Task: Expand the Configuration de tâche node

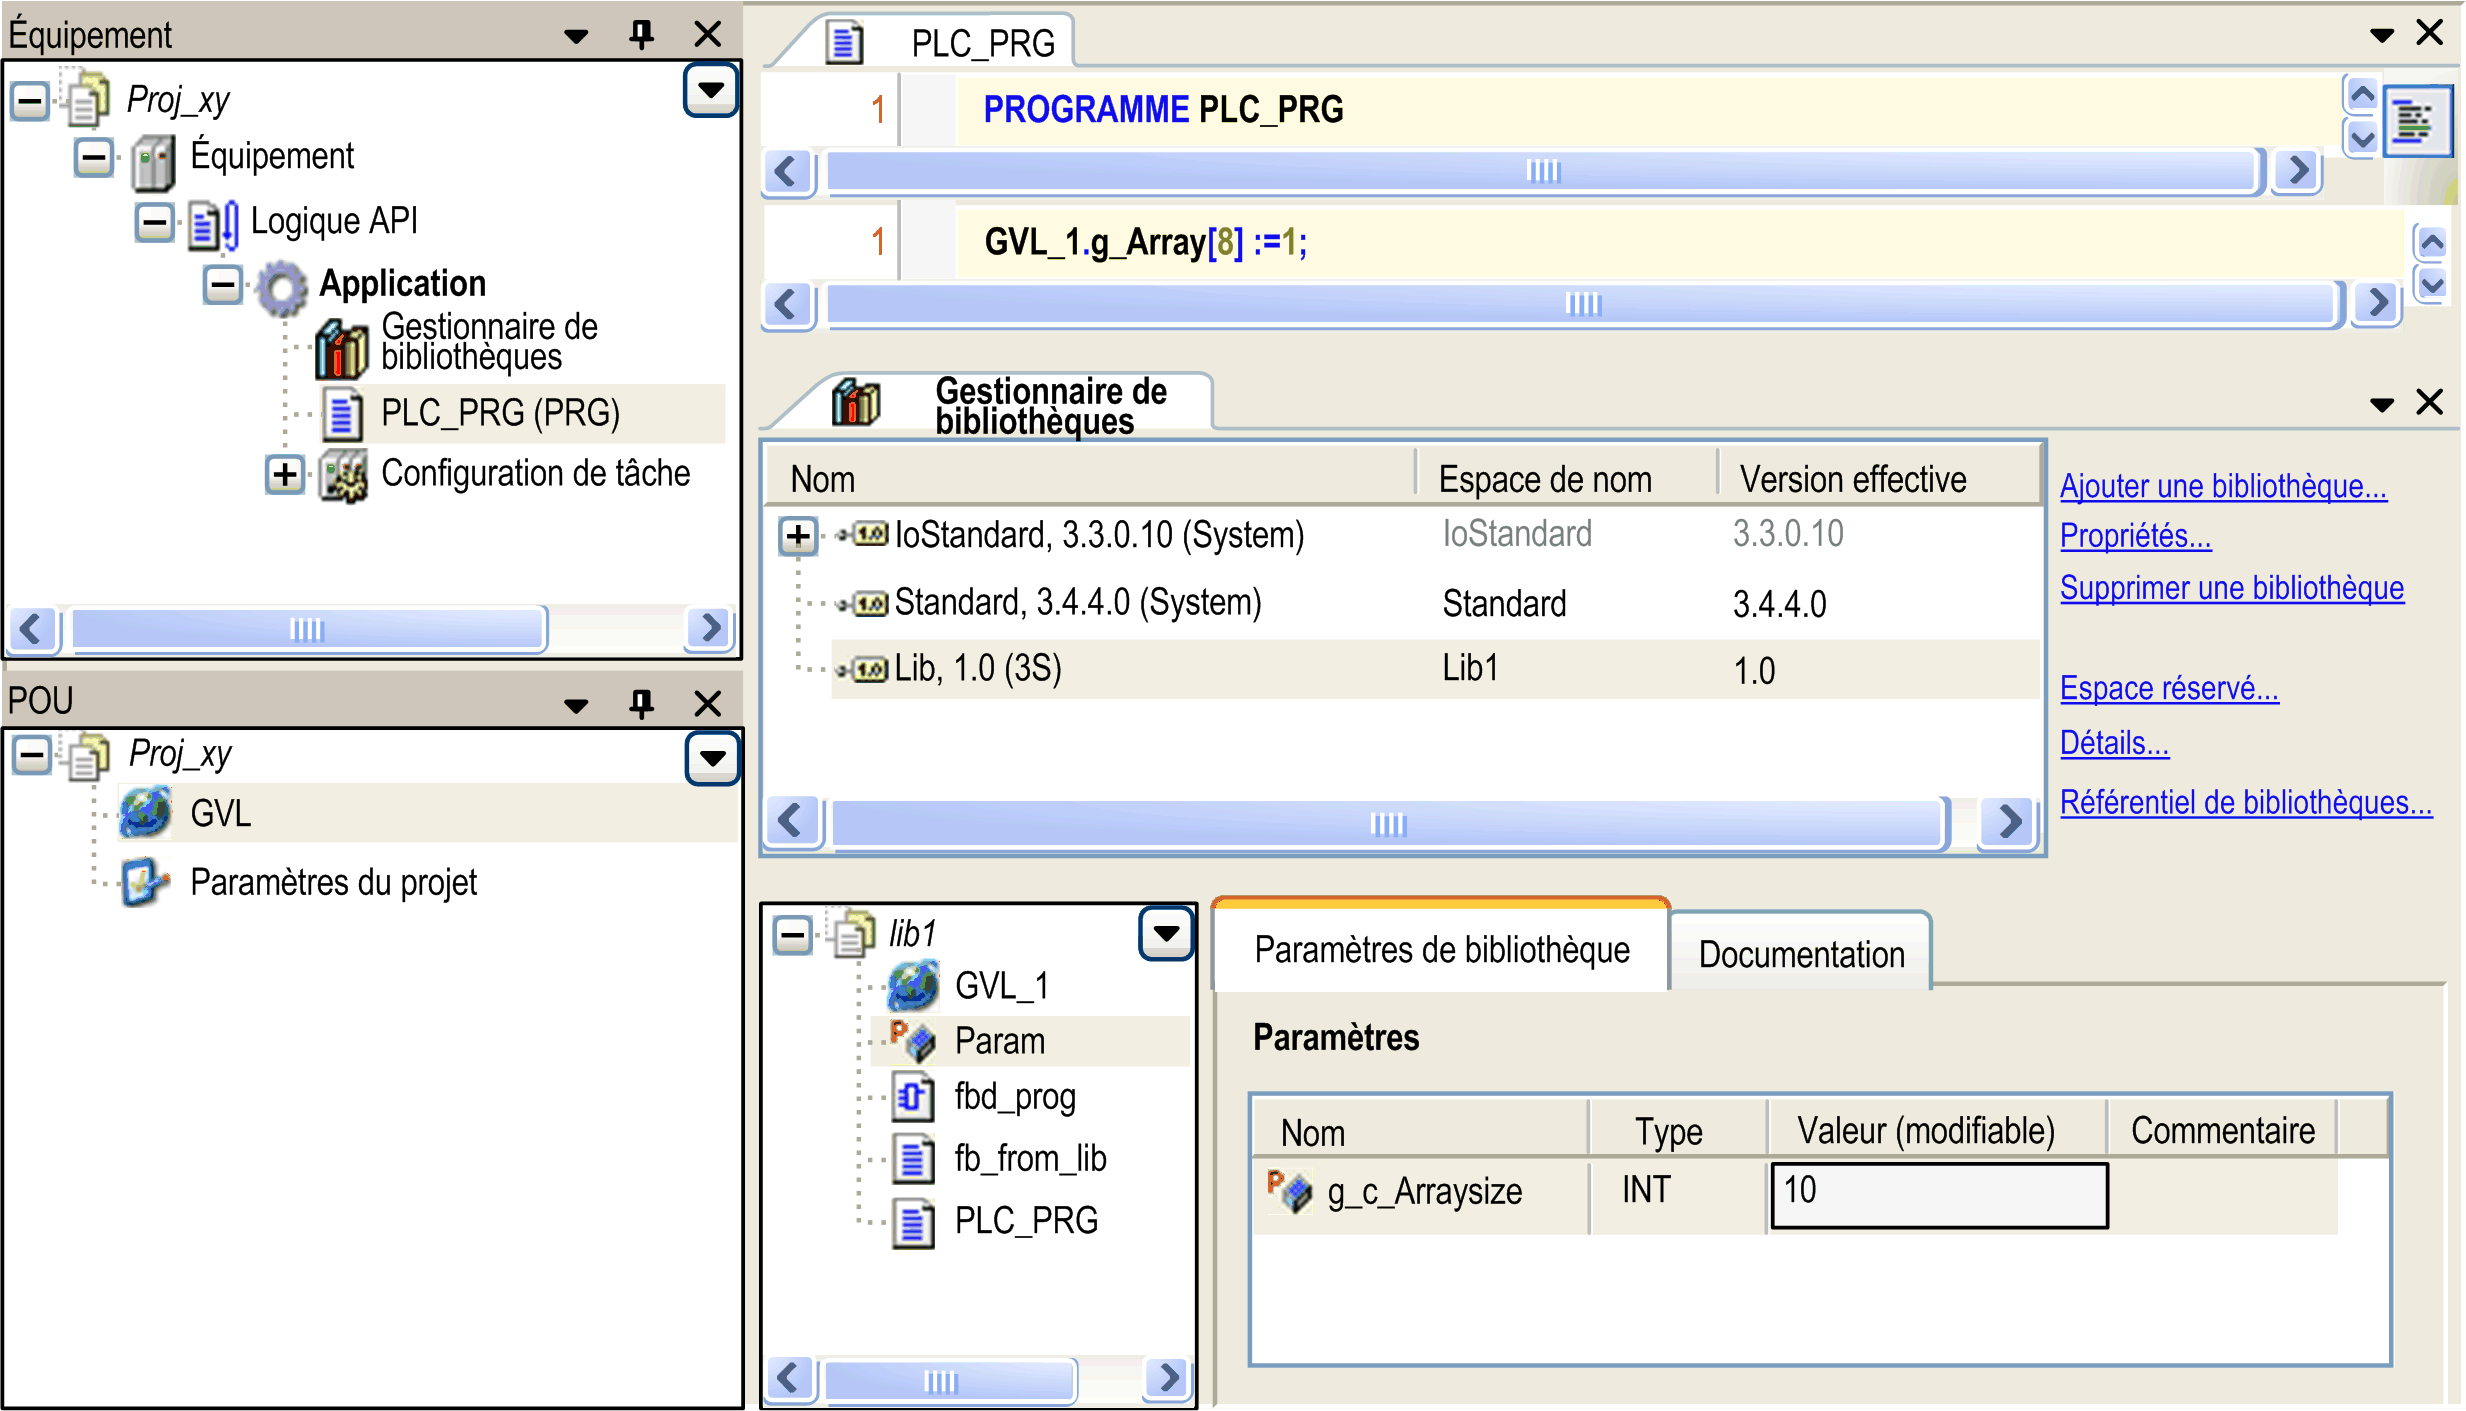Action: click(x=285, y=474)
